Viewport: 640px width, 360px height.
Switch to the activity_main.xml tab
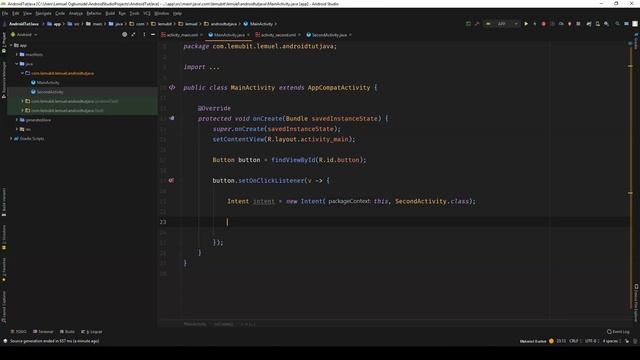[182, 35]
